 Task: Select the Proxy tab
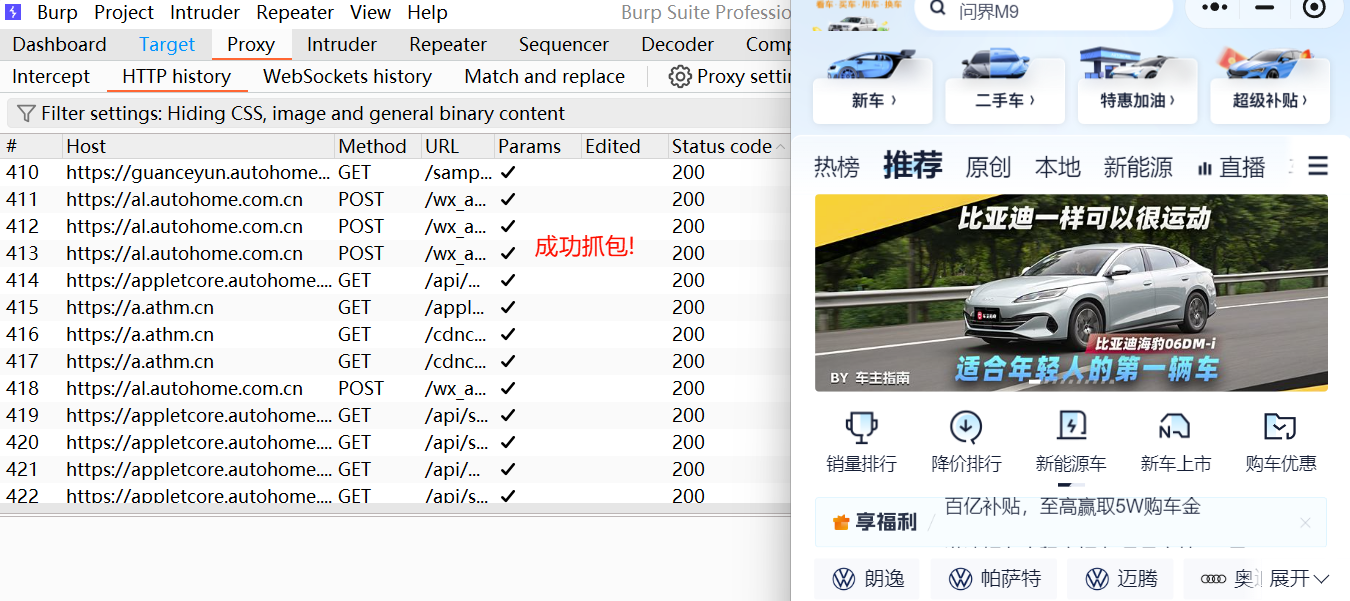pos(251,45)
